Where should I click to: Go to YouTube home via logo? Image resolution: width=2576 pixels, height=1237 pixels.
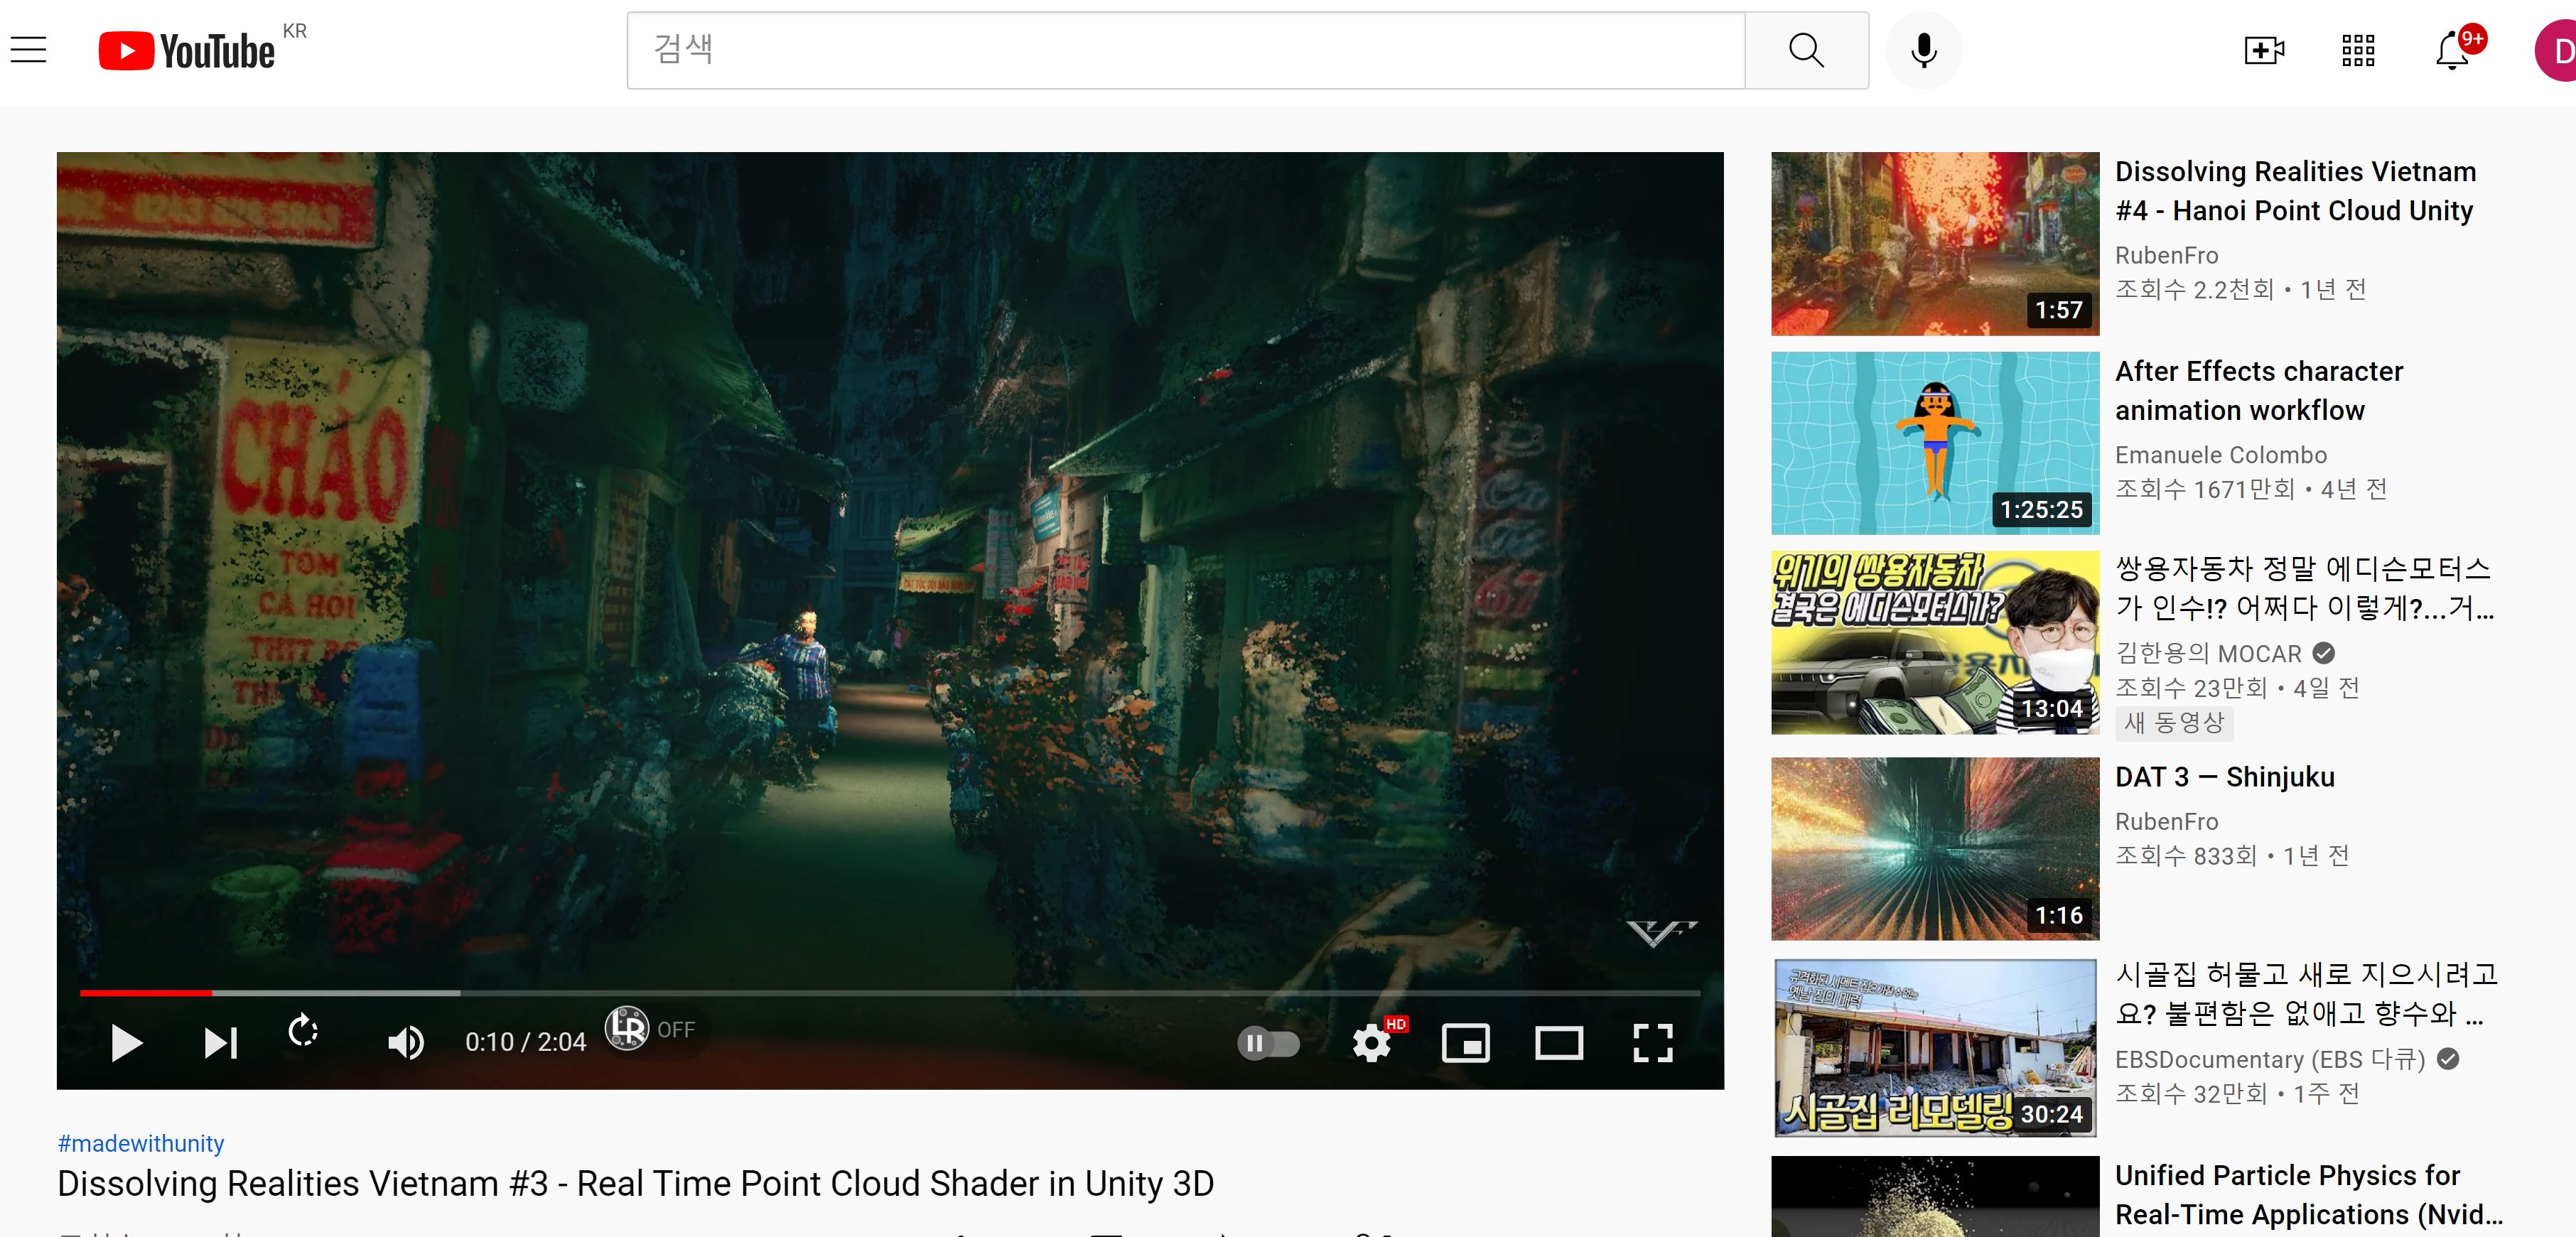pyautogui.click(x=187, y=50)
